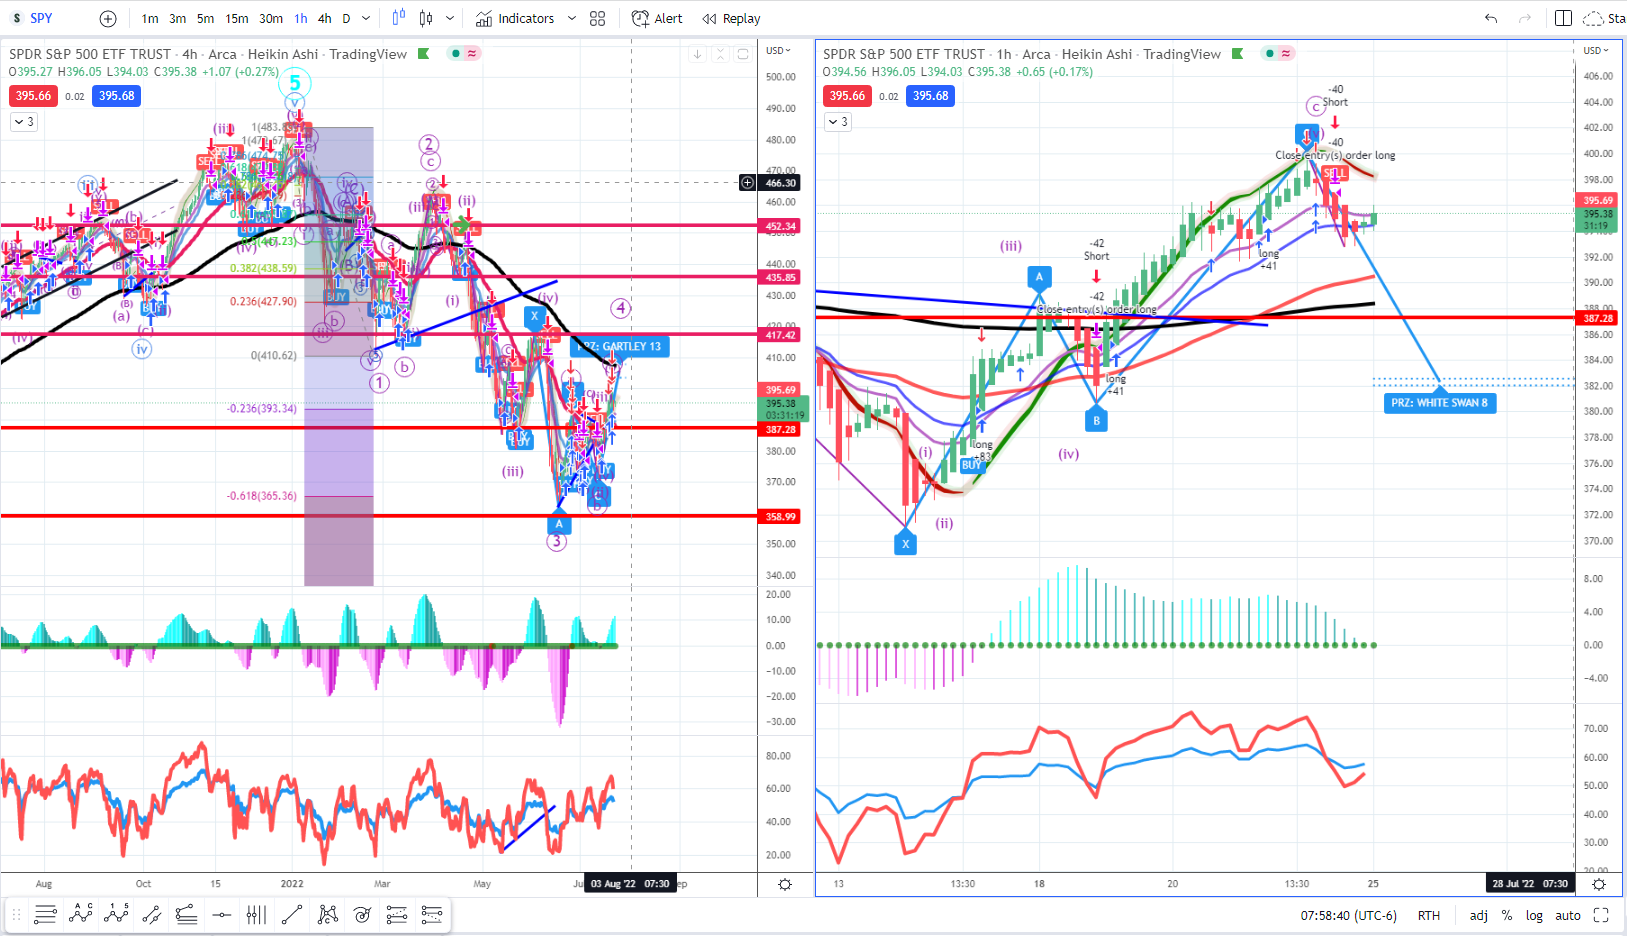
Task: Maximize the left chart pane
Action: click(x=743, y=54)
